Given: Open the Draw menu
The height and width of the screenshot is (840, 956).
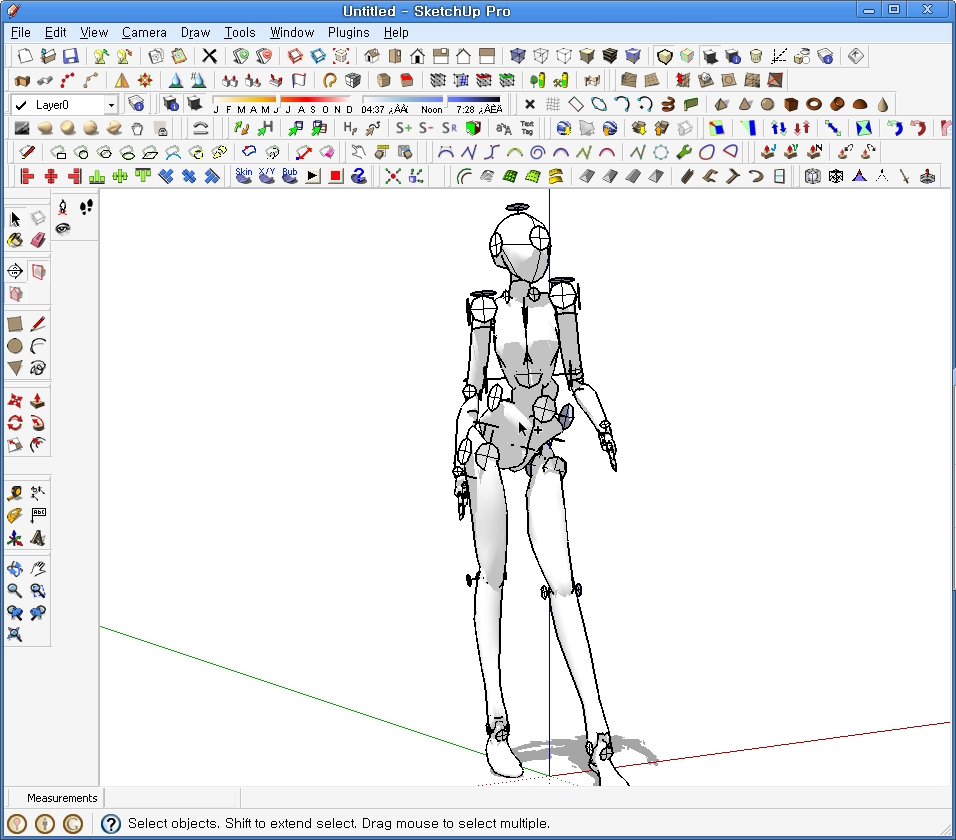Looking at the screenshot, I should (195, 32).
